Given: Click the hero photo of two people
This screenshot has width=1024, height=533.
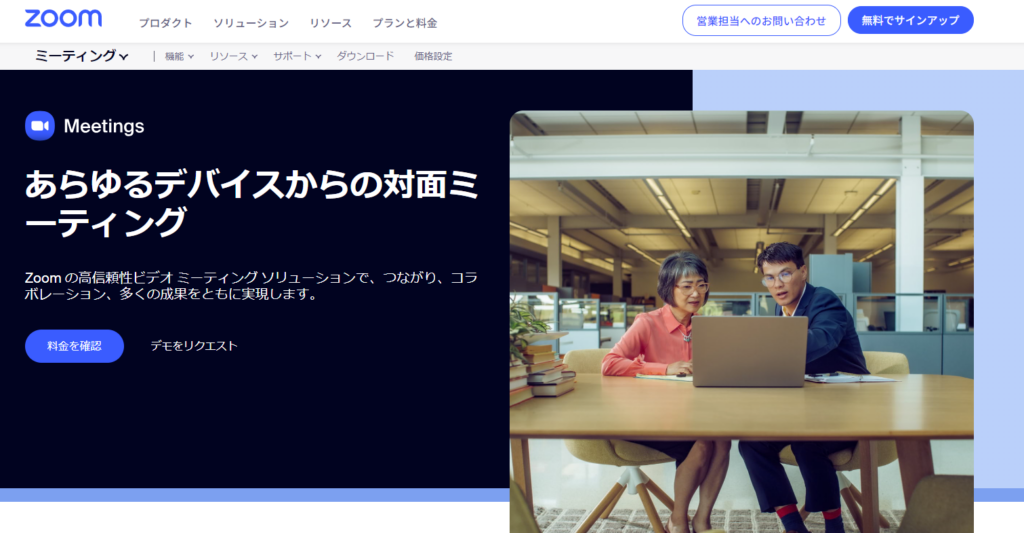Looking at the screenshot, I should pos(741,320).
